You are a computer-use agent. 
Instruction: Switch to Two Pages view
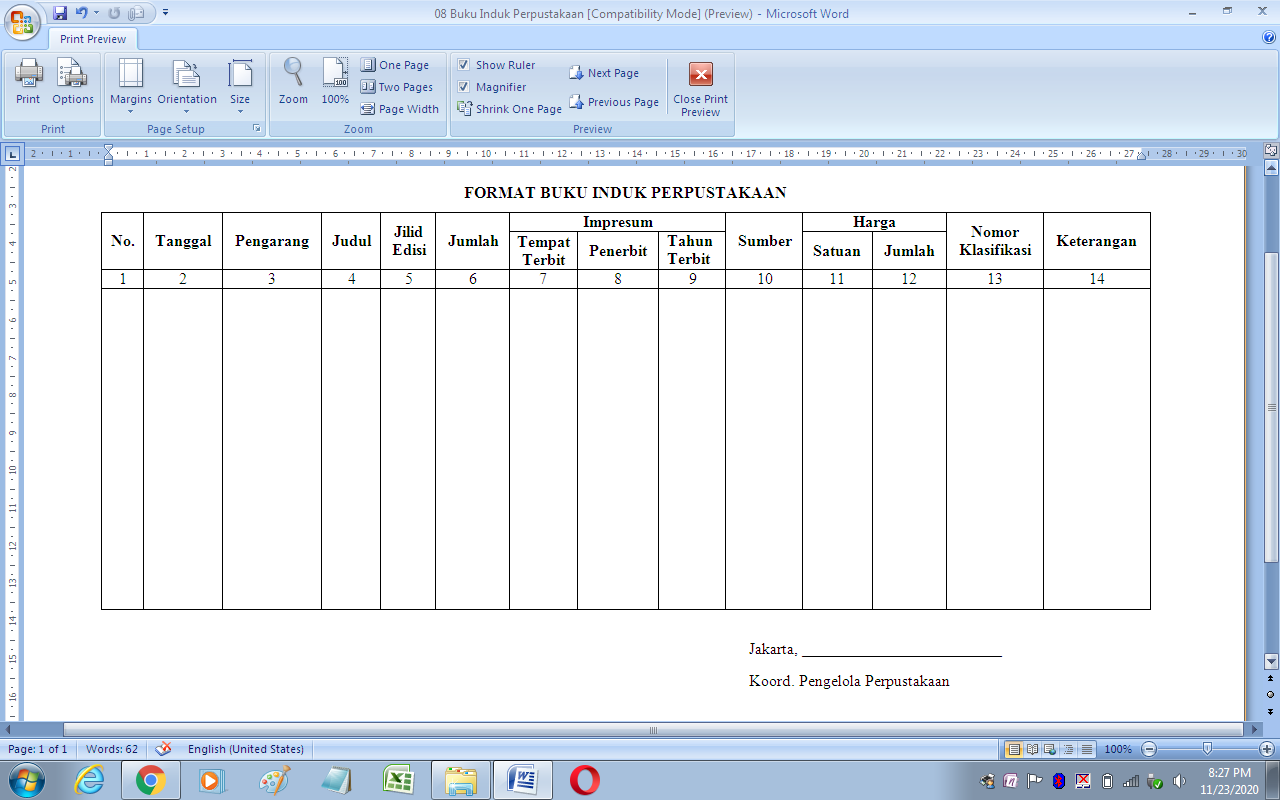click(397, 87)
